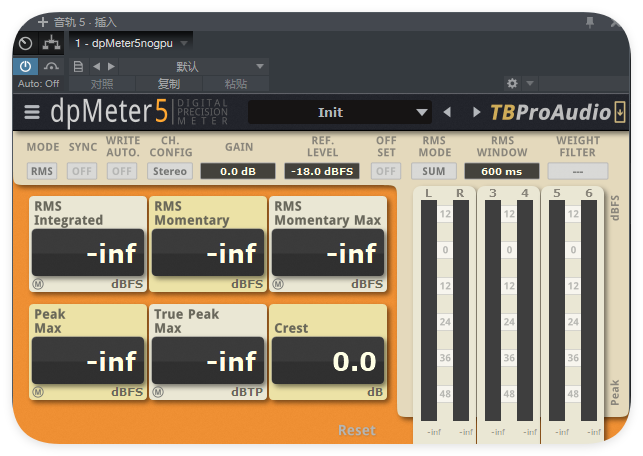Screen dimensions: 643x456
Task: Click the RMS Momentary -inf display
Action: click(208, 253)
